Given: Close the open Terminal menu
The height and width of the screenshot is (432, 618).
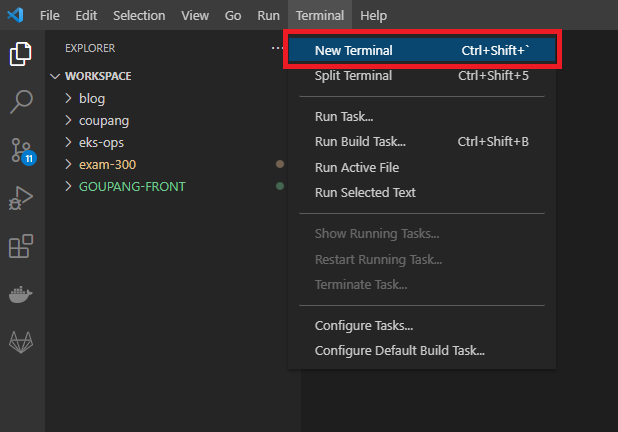Looking at the screenshot, I should tap(320, 15).
